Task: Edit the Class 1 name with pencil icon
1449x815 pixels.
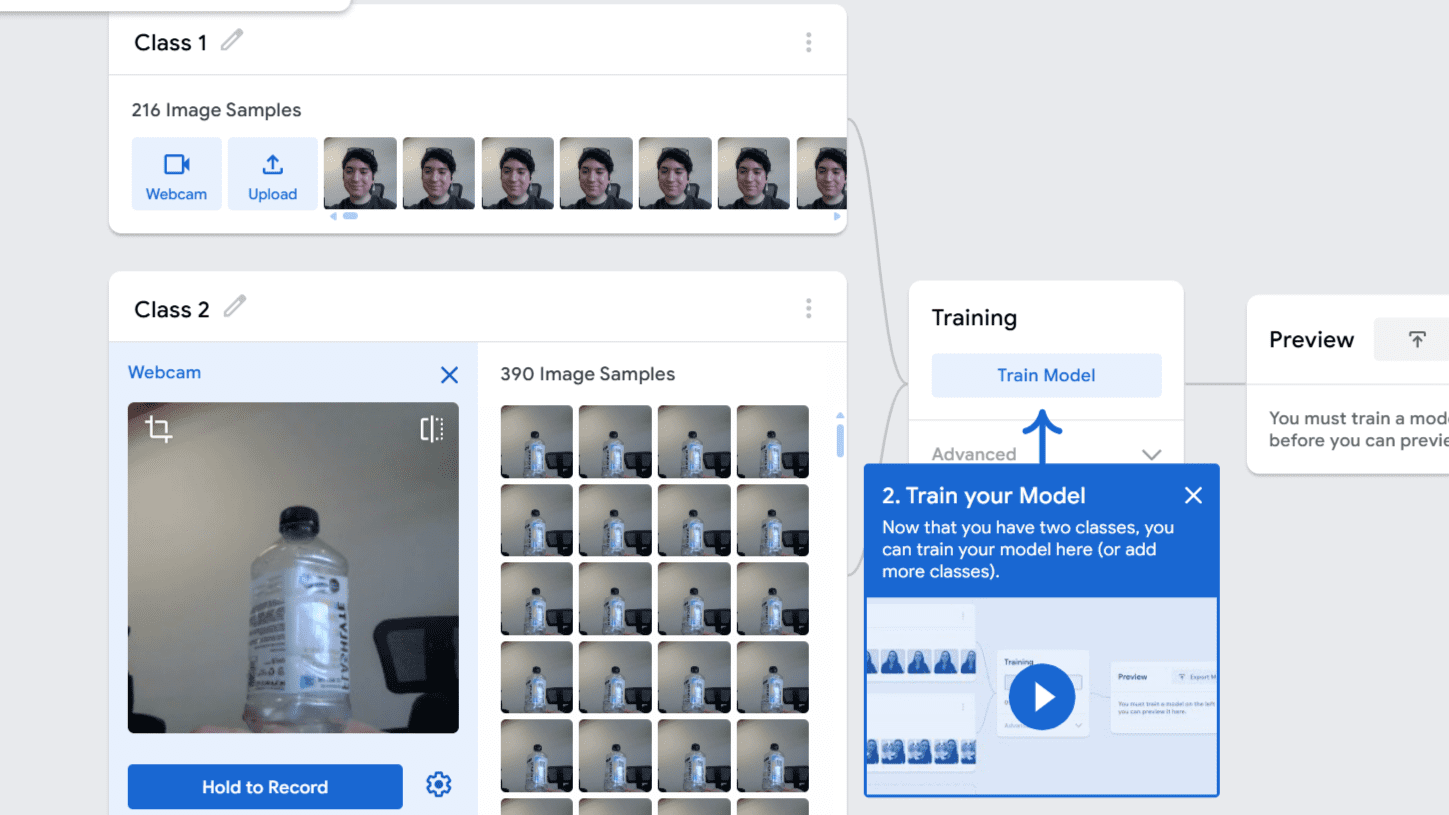Action: [x=232, y=40]
